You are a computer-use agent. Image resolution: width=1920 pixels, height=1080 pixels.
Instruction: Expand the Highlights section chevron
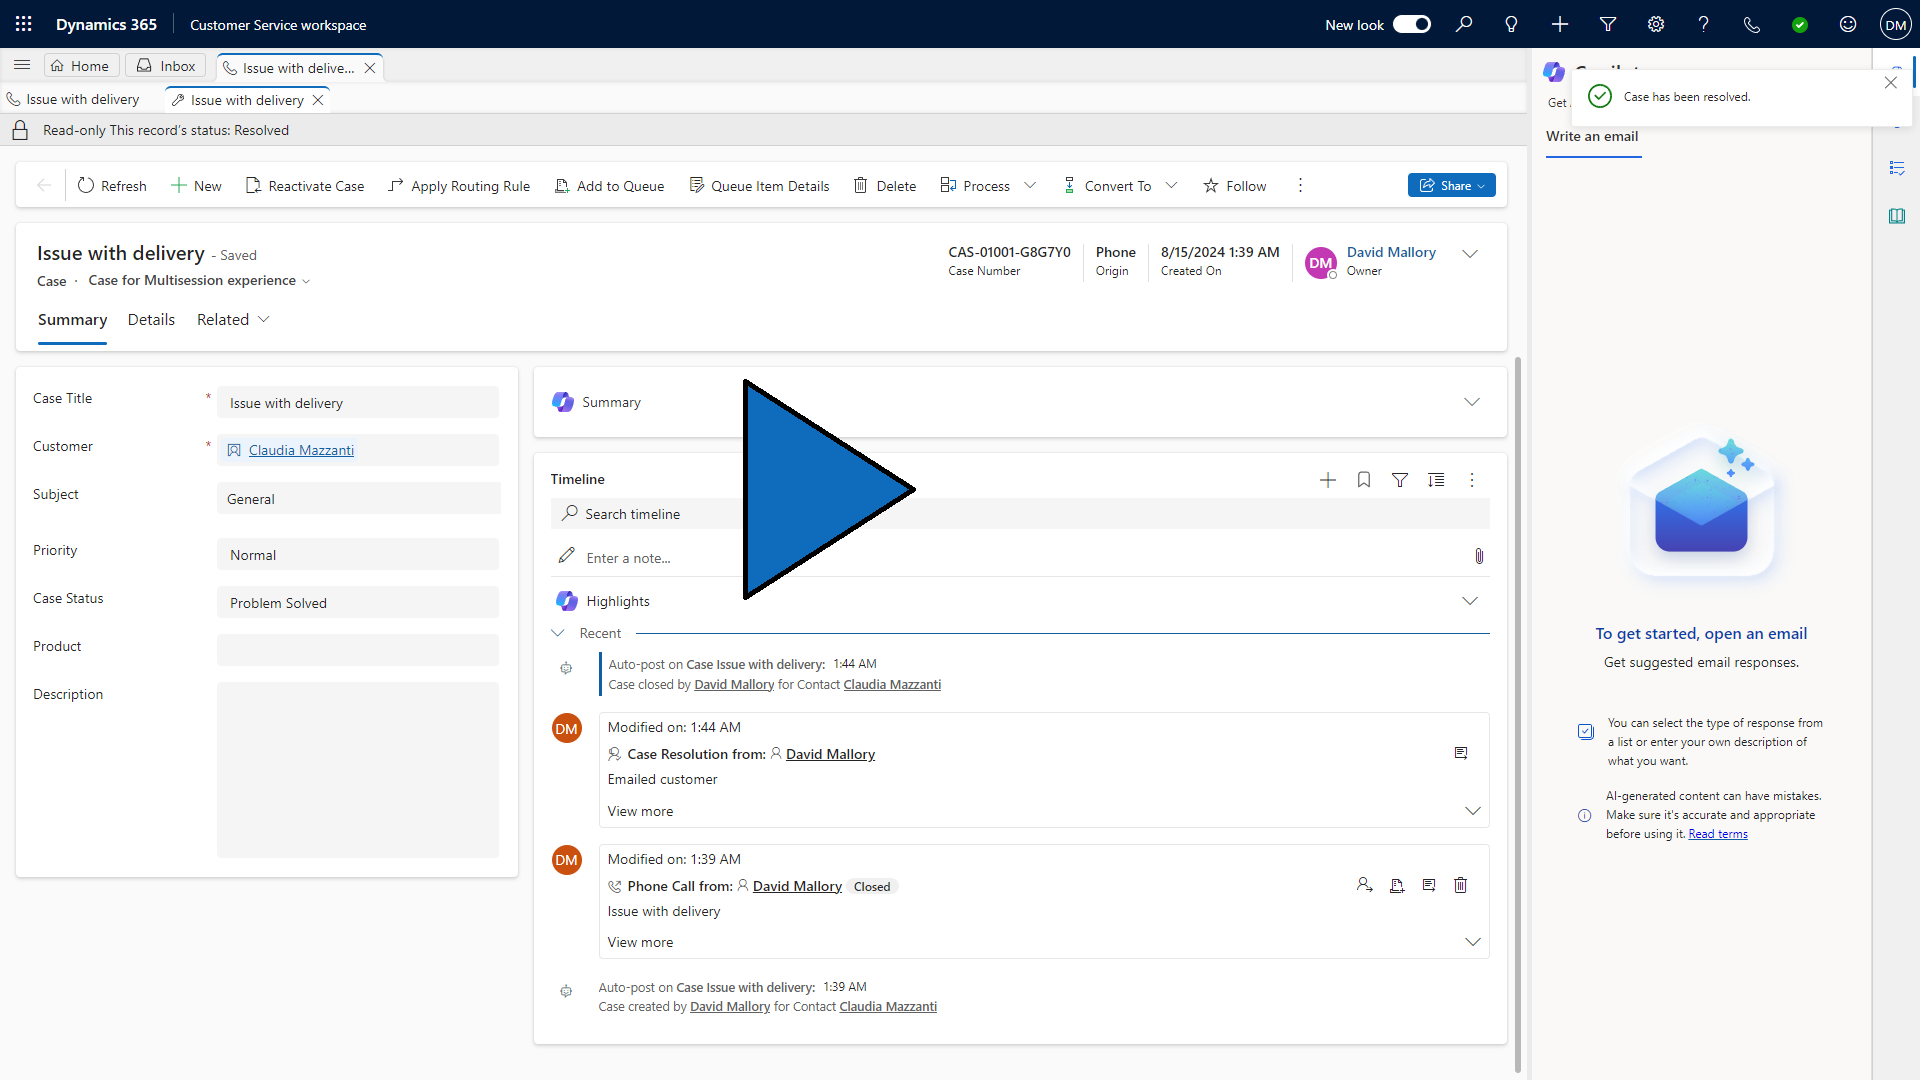tap(1472, 601)
